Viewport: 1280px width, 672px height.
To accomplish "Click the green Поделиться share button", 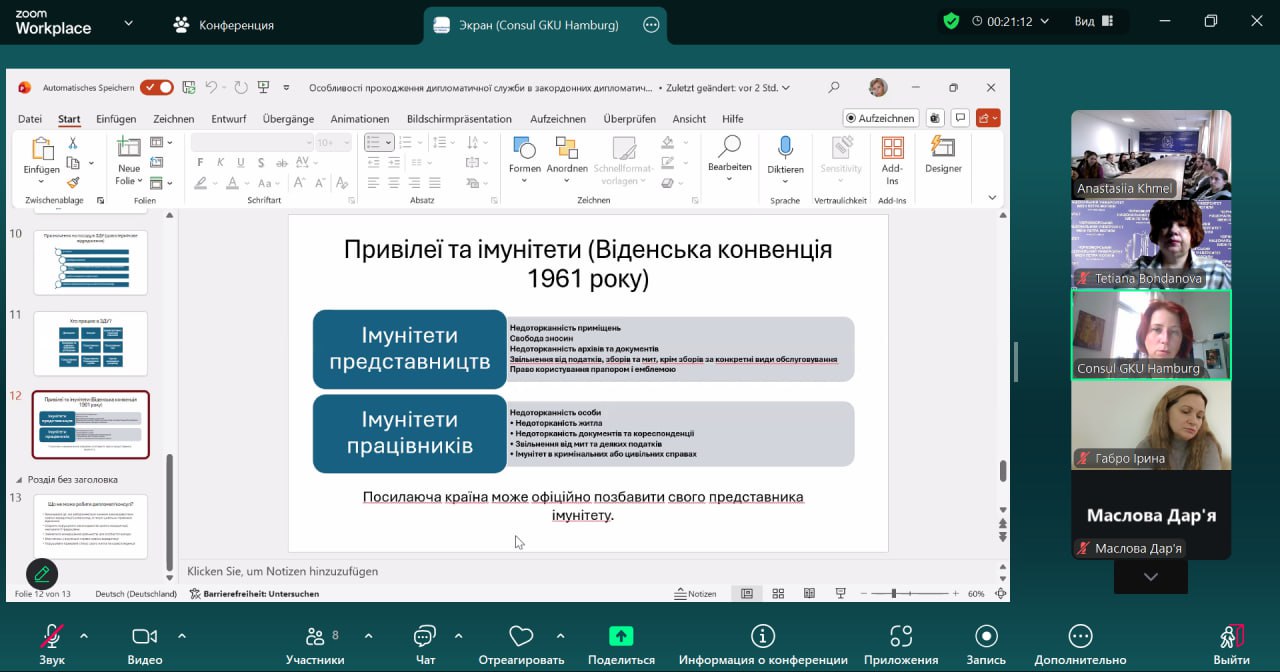I will click(621, 637).
